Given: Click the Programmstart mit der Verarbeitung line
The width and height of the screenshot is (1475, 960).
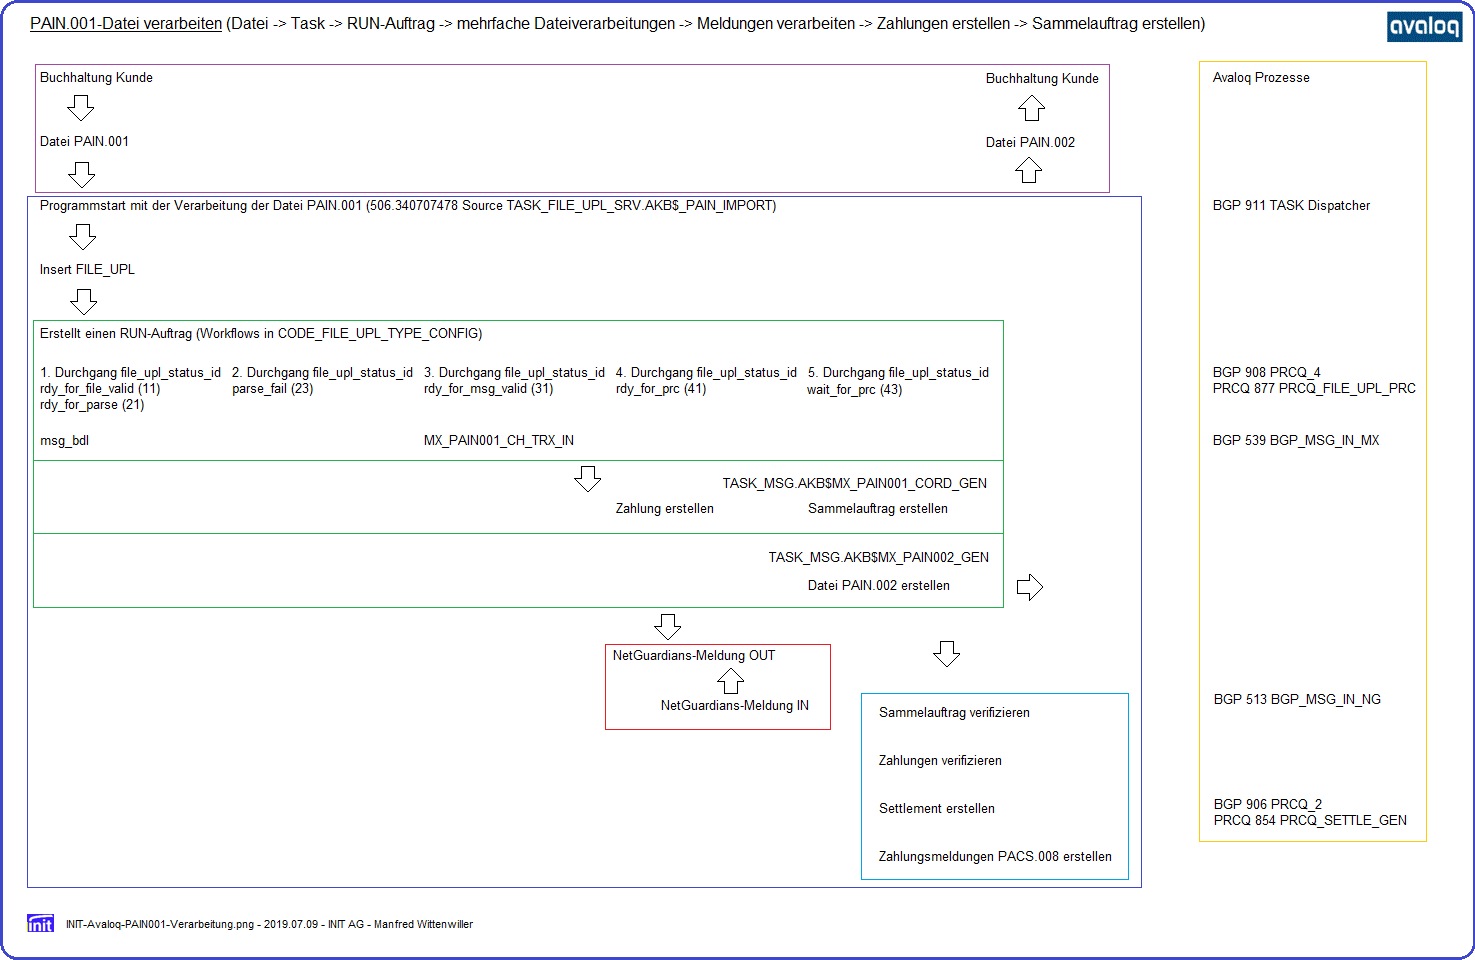Looking at the screenshot, I should [408, 205].
